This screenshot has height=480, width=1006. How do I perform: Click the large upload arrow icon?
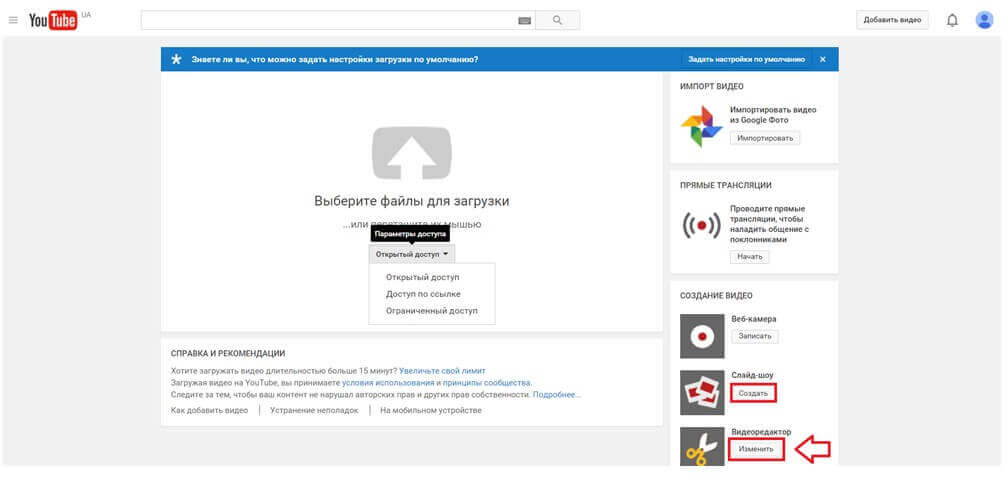[411, 152]
